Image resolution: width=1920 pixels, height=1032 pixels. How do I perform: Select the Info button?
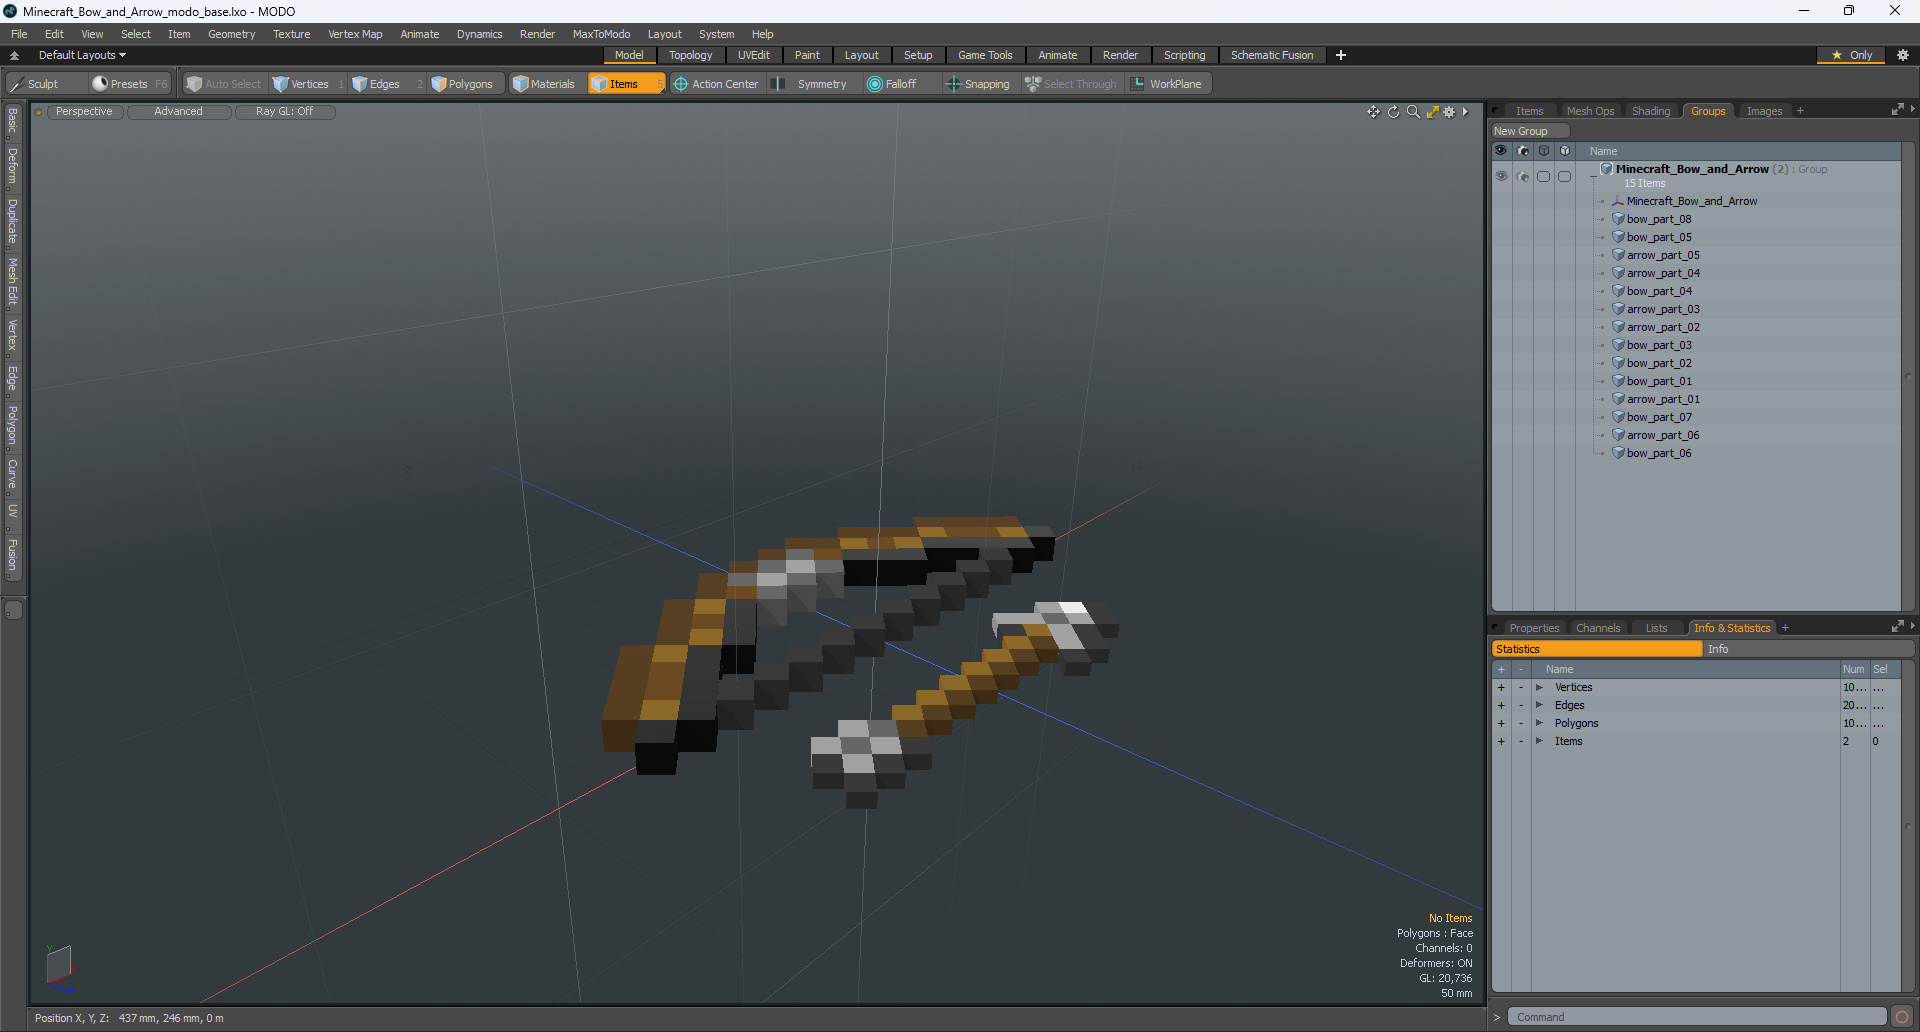point(1808,649)
